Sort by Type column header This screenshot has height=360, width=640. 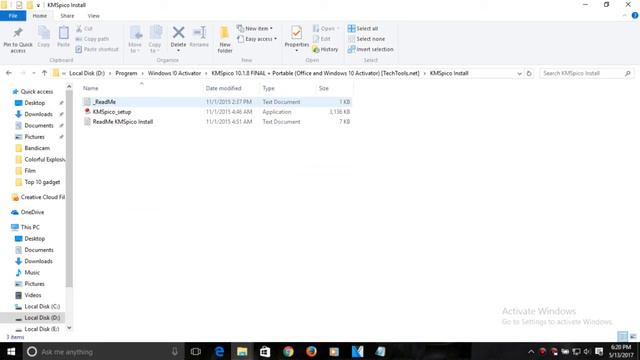(268, 88)
